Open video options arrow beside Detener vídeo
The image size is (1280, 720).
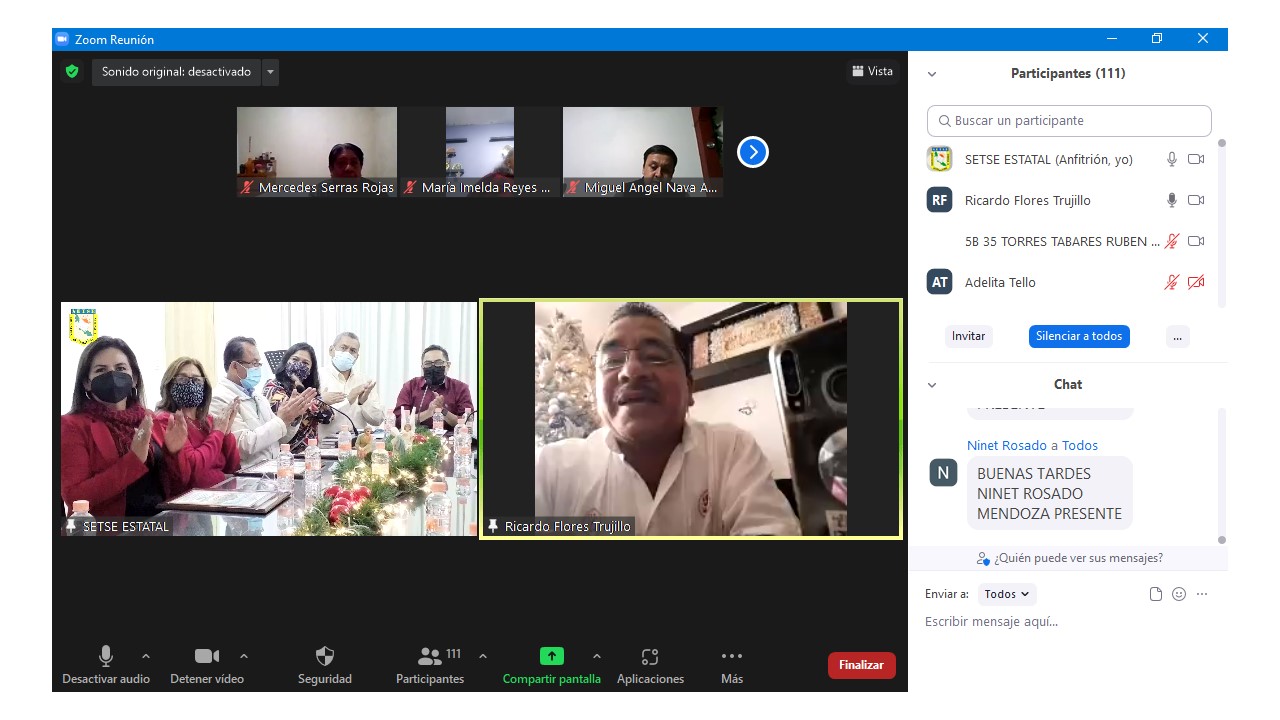click(x=244, y=656)
